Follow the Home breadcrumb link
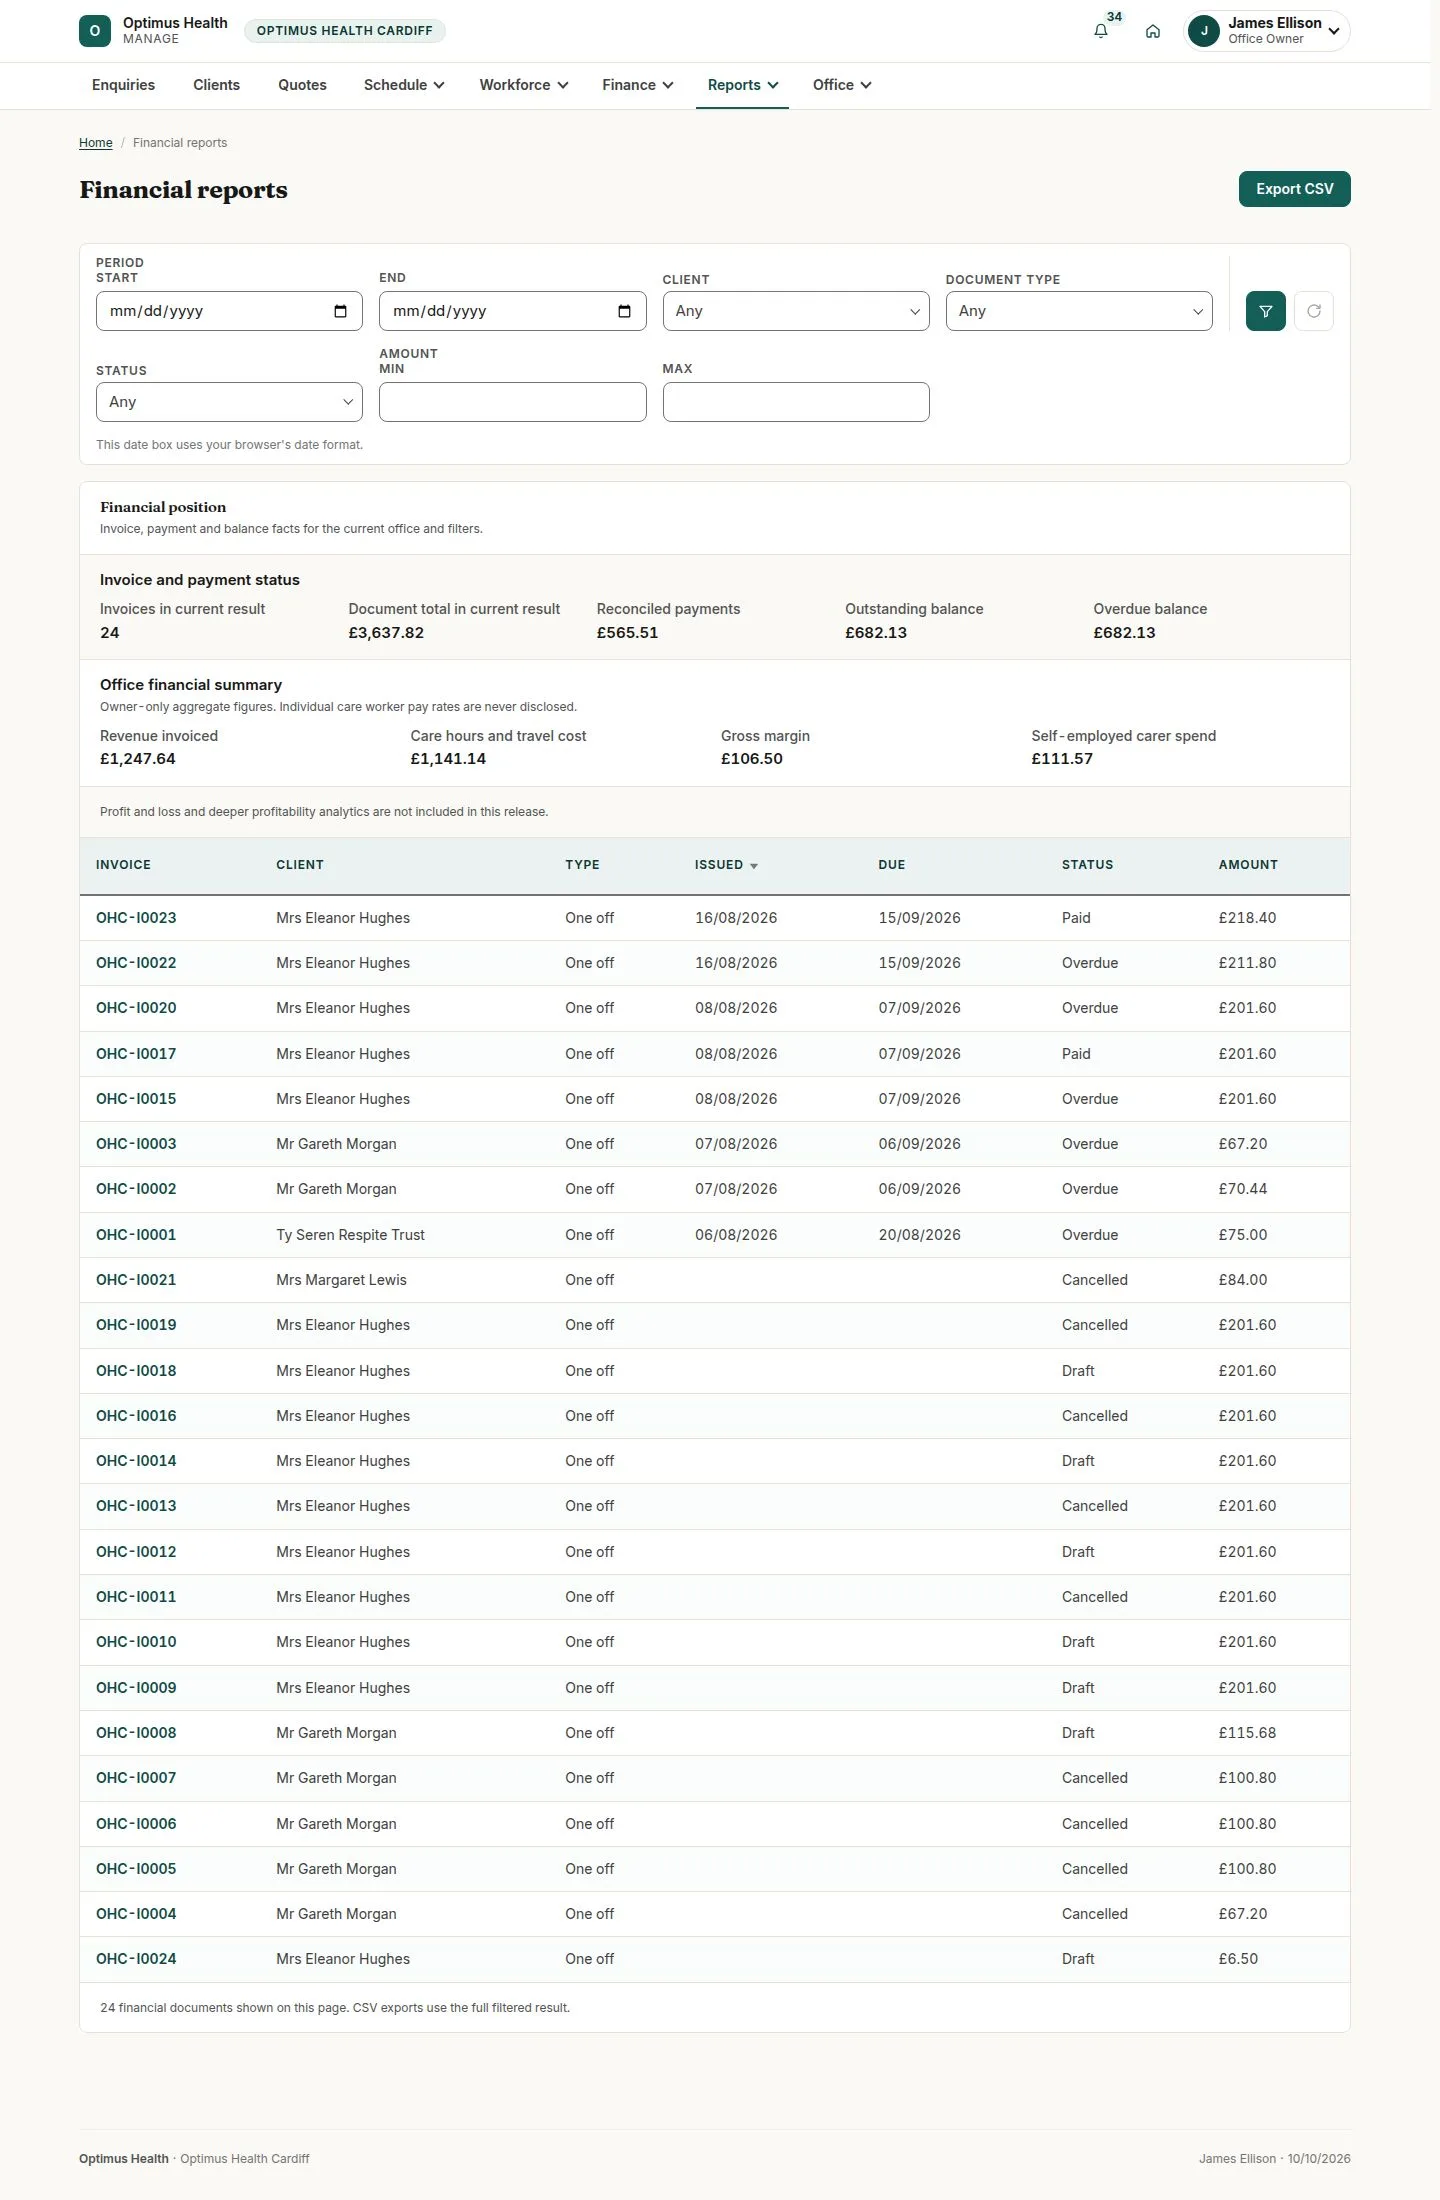Image resolution: width=1440 pixels, height=2200 pixels. [96, 143]
